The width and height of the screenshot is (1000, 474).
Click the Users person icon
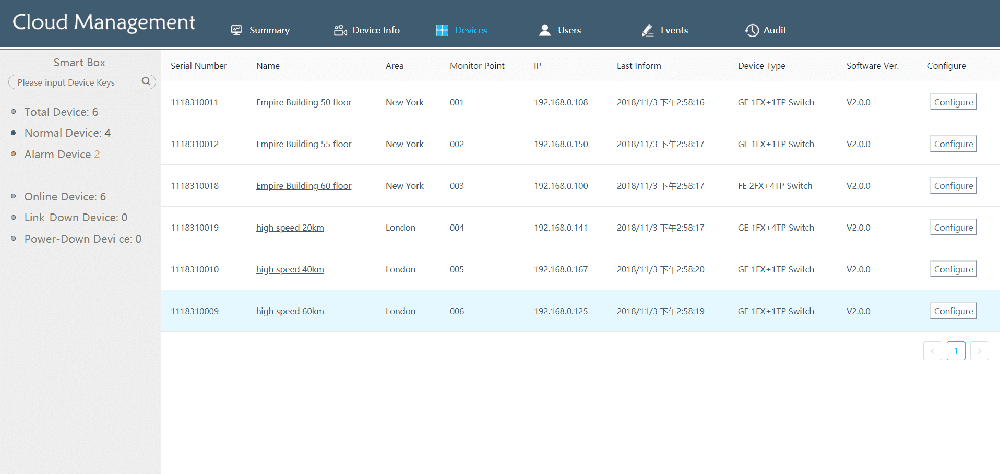[545, 30]
